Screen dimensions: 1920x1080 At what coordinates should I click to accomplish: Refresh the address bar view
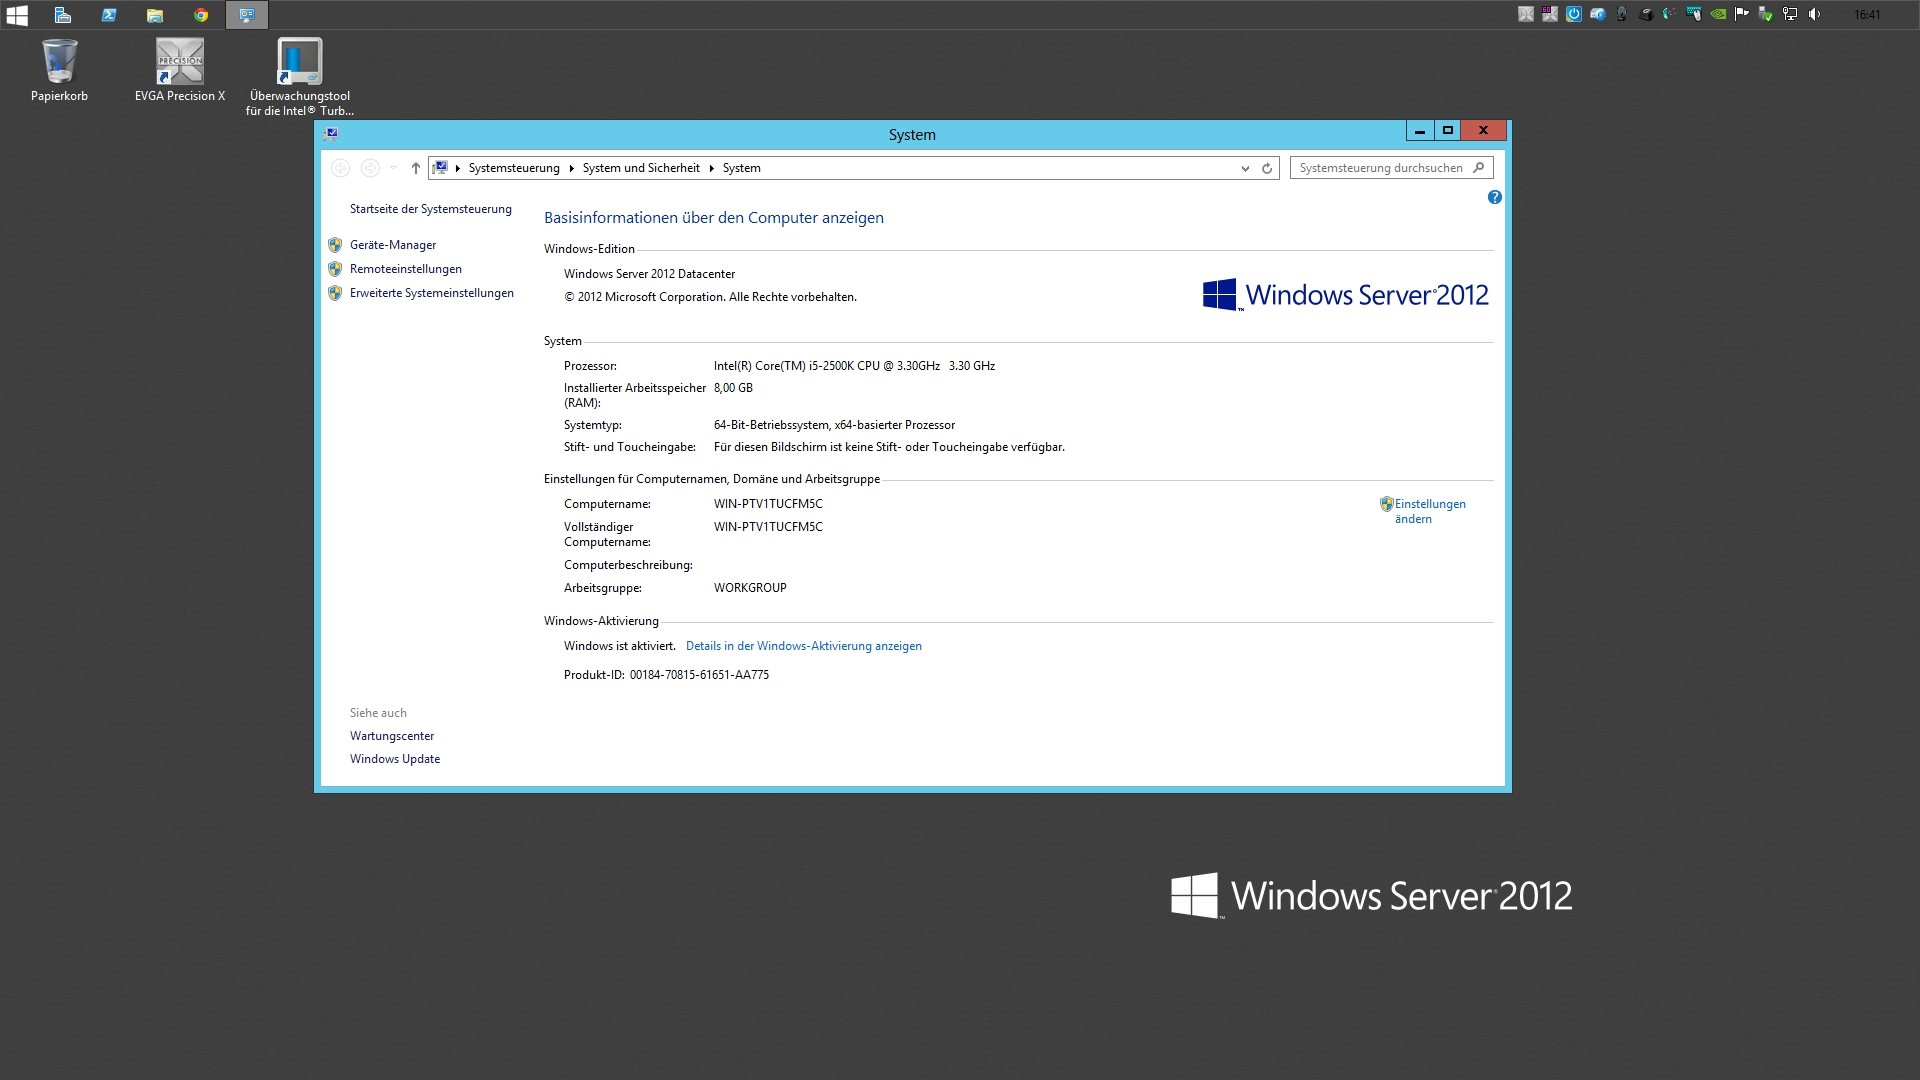coord(1267,168)
